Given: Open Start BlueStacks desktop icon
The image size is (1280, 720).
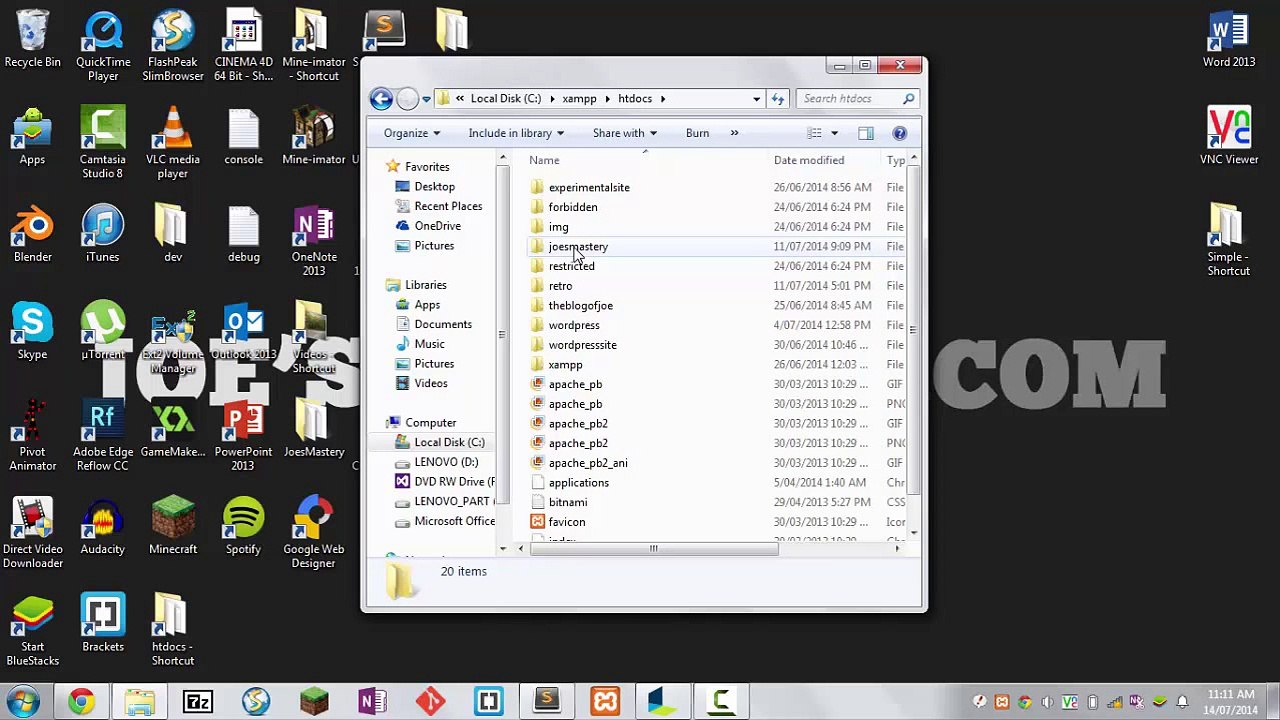Looking at the screenshot, I should [x=32, y=630].
